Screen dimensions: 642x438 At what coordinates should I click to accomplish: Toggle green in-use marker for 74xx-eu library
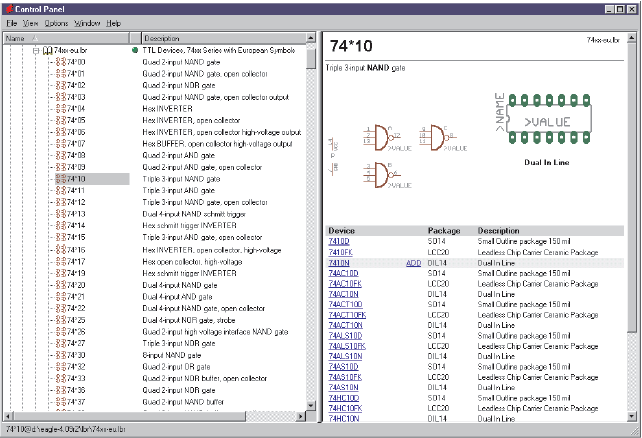(135, 50)
